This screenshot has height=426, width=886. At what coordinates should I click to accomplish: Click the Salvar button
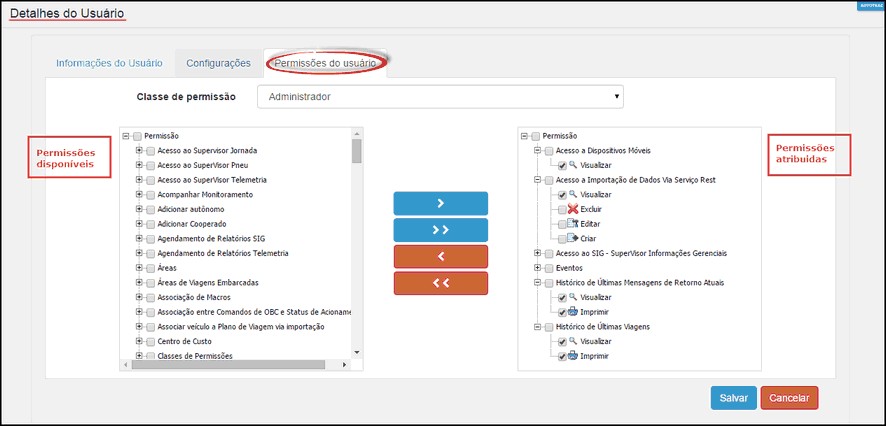pos(733,398)
